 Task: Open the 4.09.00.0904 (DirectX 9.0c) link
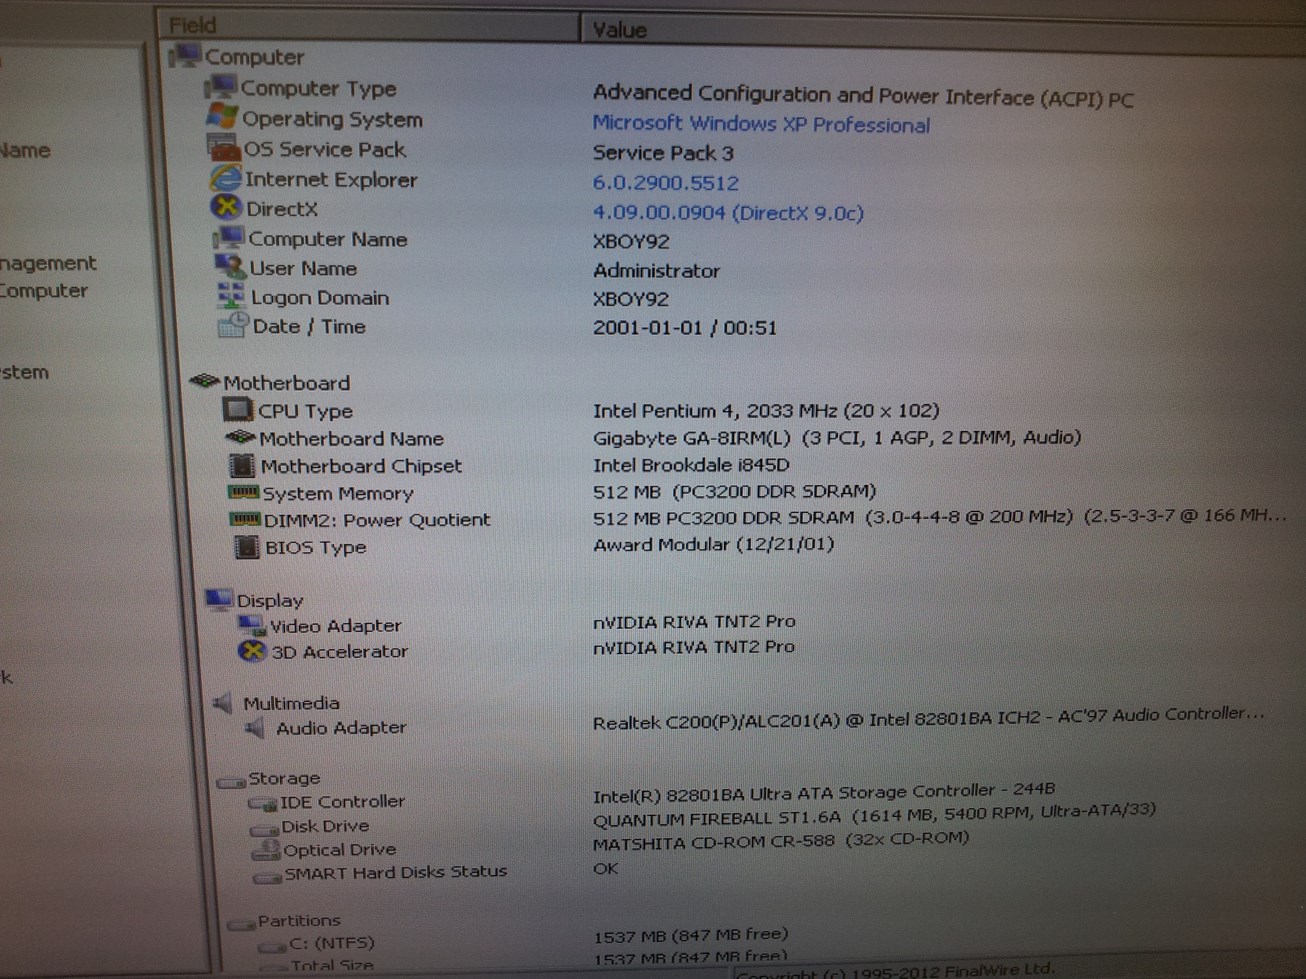[728, 212]
